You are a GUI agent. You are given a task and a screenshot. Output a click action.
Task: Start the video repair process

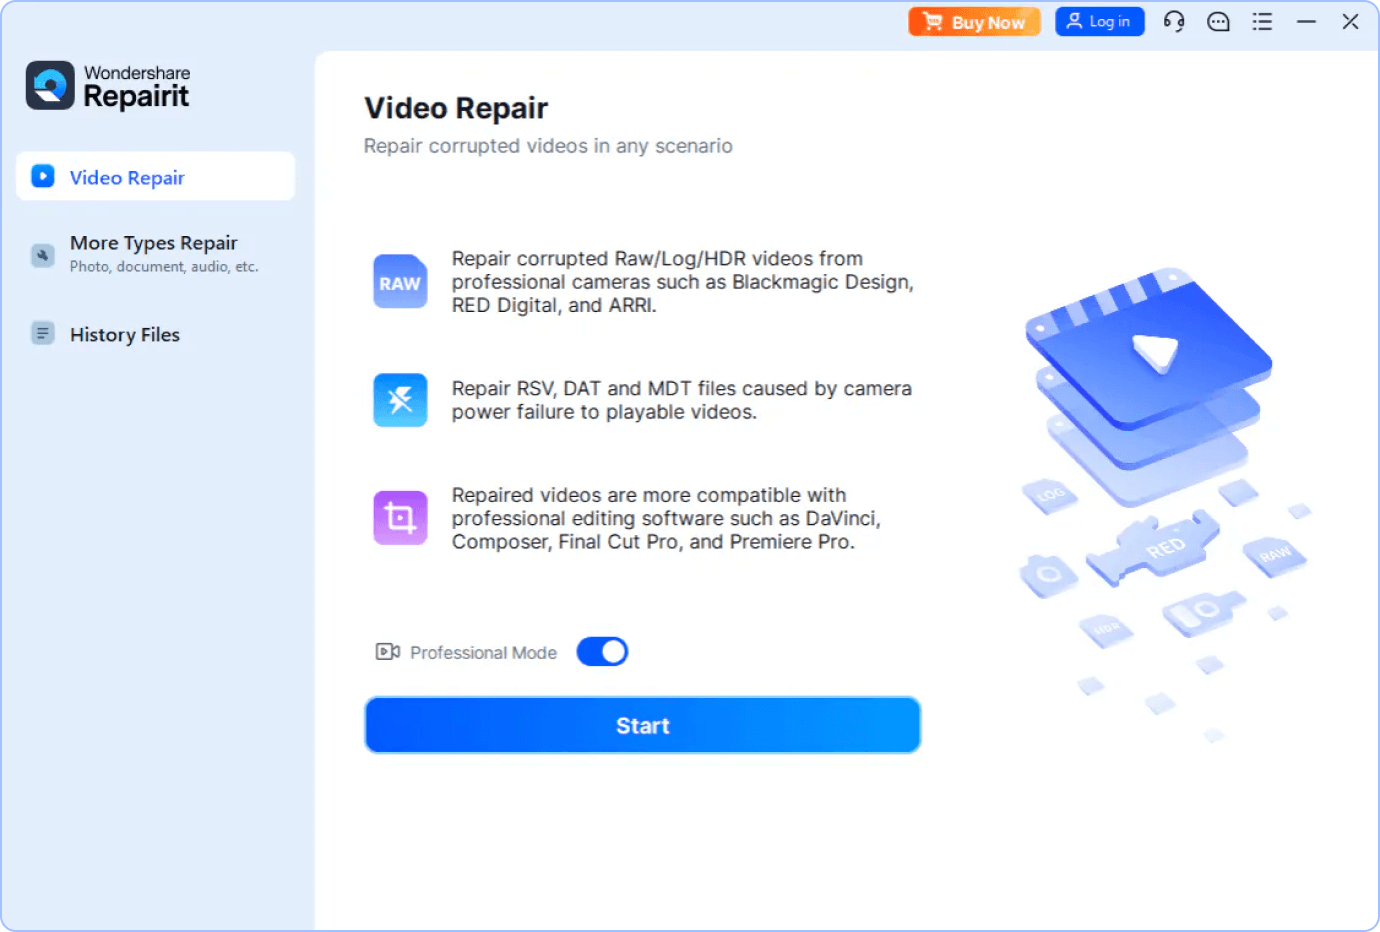(642, 725)
